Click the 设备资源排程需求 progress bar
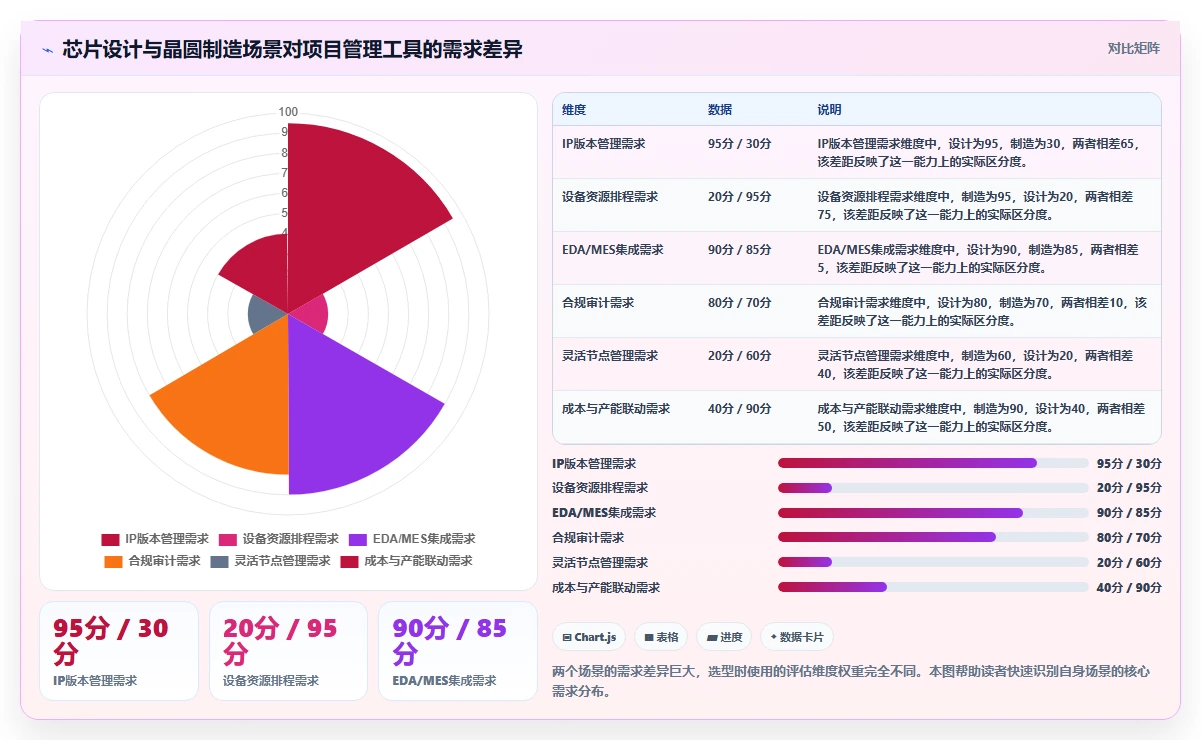 pyautogui.click(x=933, y=488)
